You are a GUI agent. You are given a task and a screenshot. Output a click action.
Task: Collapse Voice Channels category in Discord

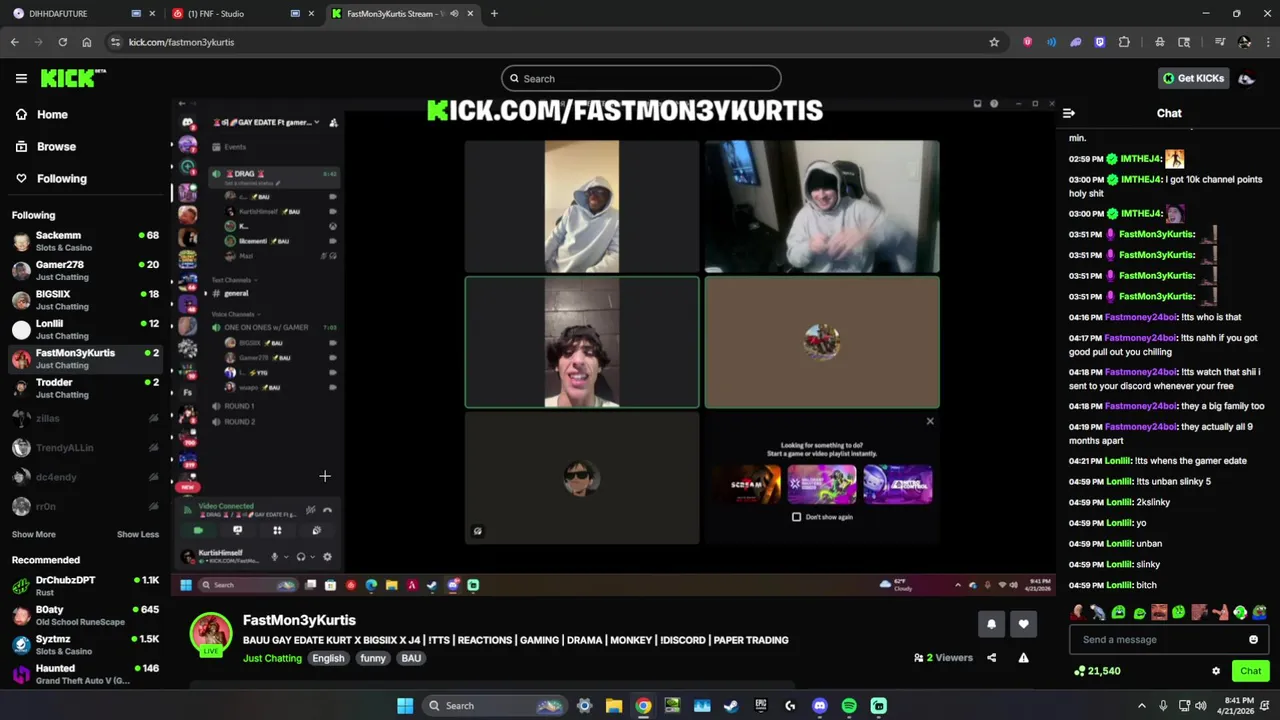click(x=234, y=314)
